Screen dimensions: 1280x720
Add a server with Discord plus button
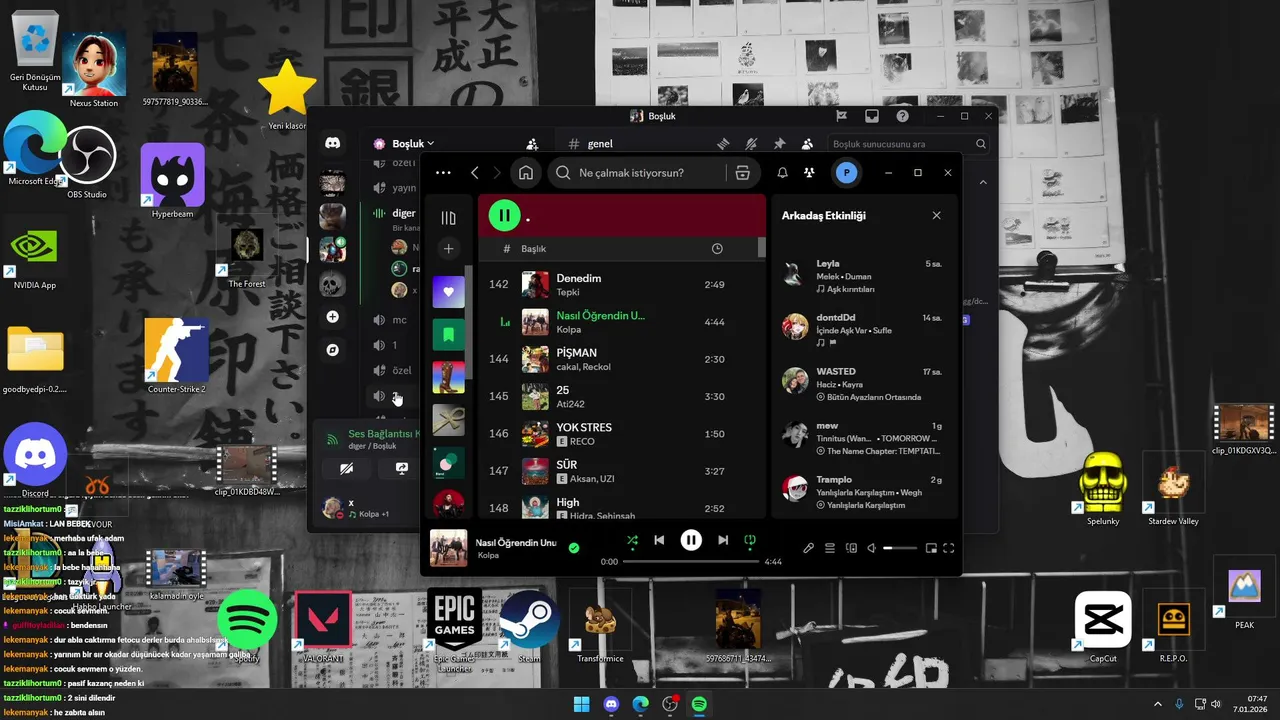(x=332, y=317)
